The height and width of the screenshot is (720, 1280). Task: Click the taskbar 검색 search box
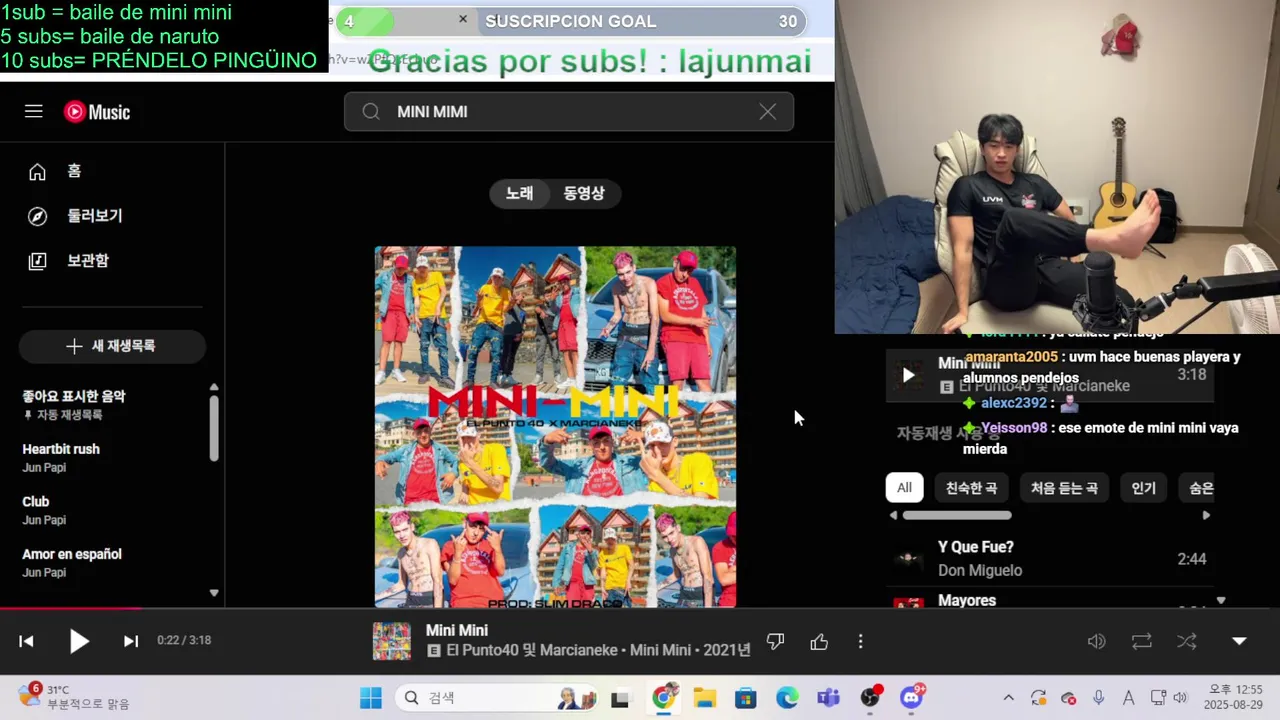pos(498,698)
